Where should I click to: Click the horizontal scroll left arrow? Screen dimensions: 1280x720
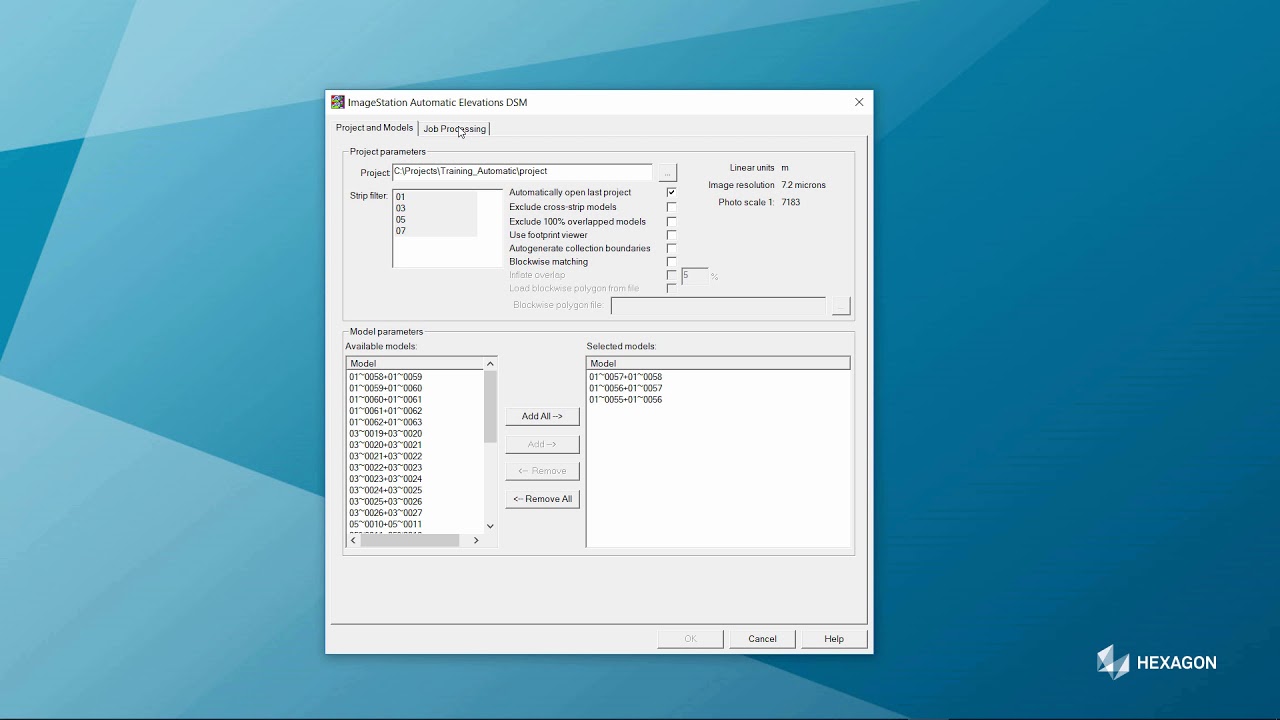tap(353, 540)
